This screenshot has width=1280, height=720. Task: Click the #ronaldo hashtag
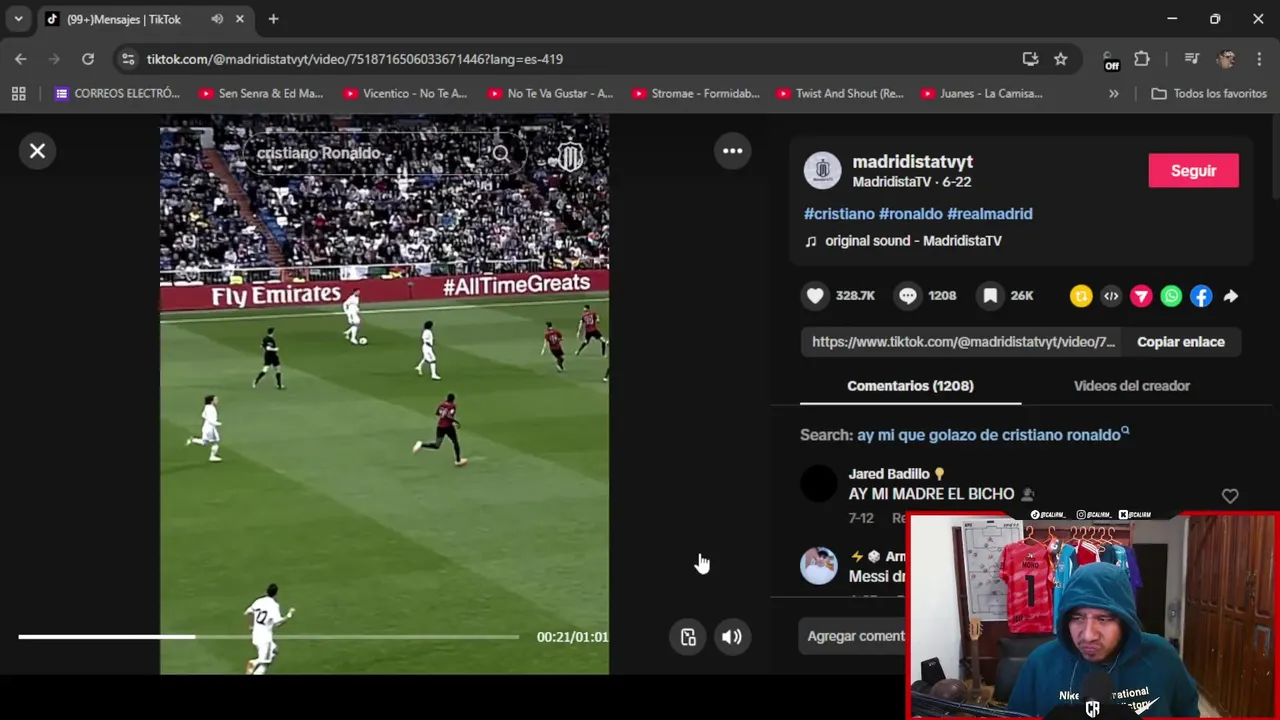click(911, 214)
